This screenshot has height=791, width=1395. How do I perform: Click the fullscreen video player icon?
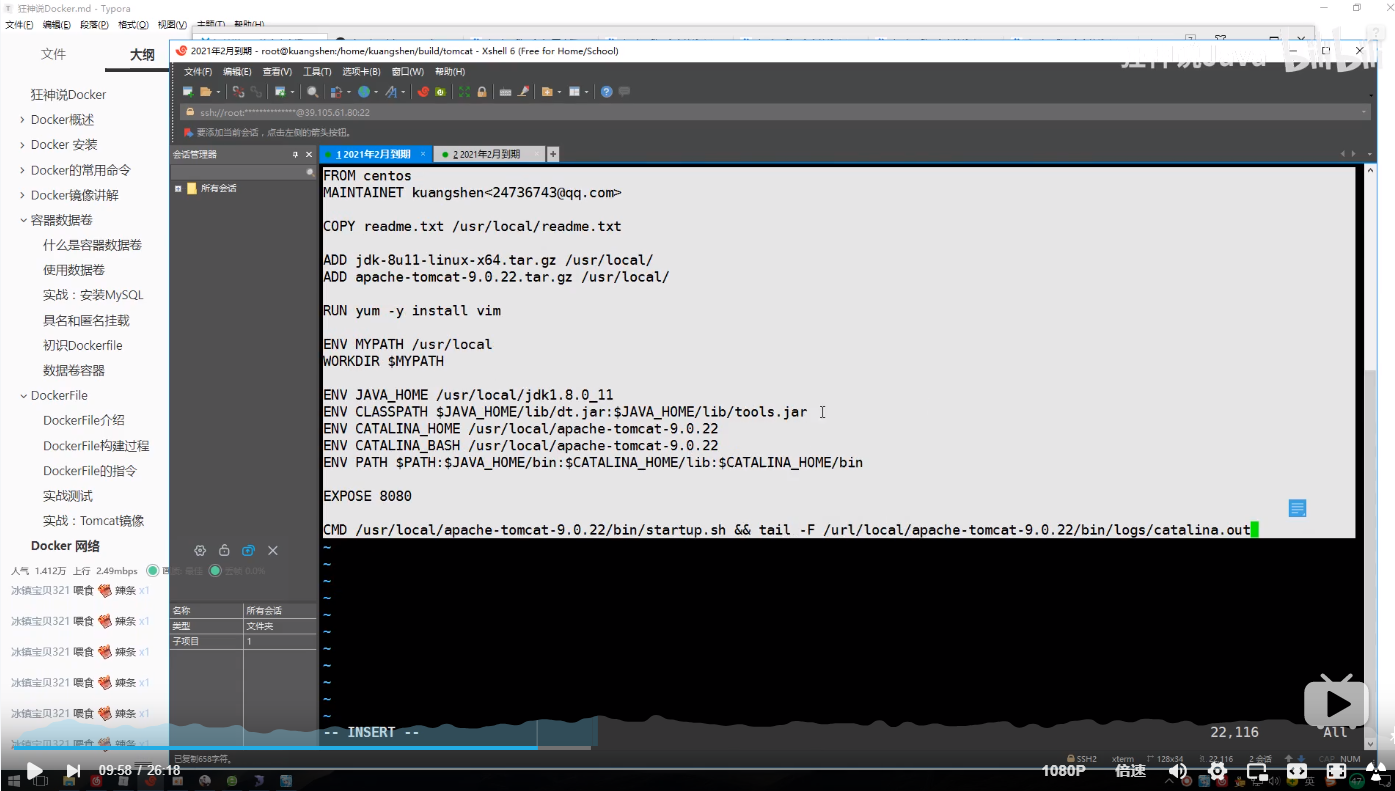tap(1336, 771)
